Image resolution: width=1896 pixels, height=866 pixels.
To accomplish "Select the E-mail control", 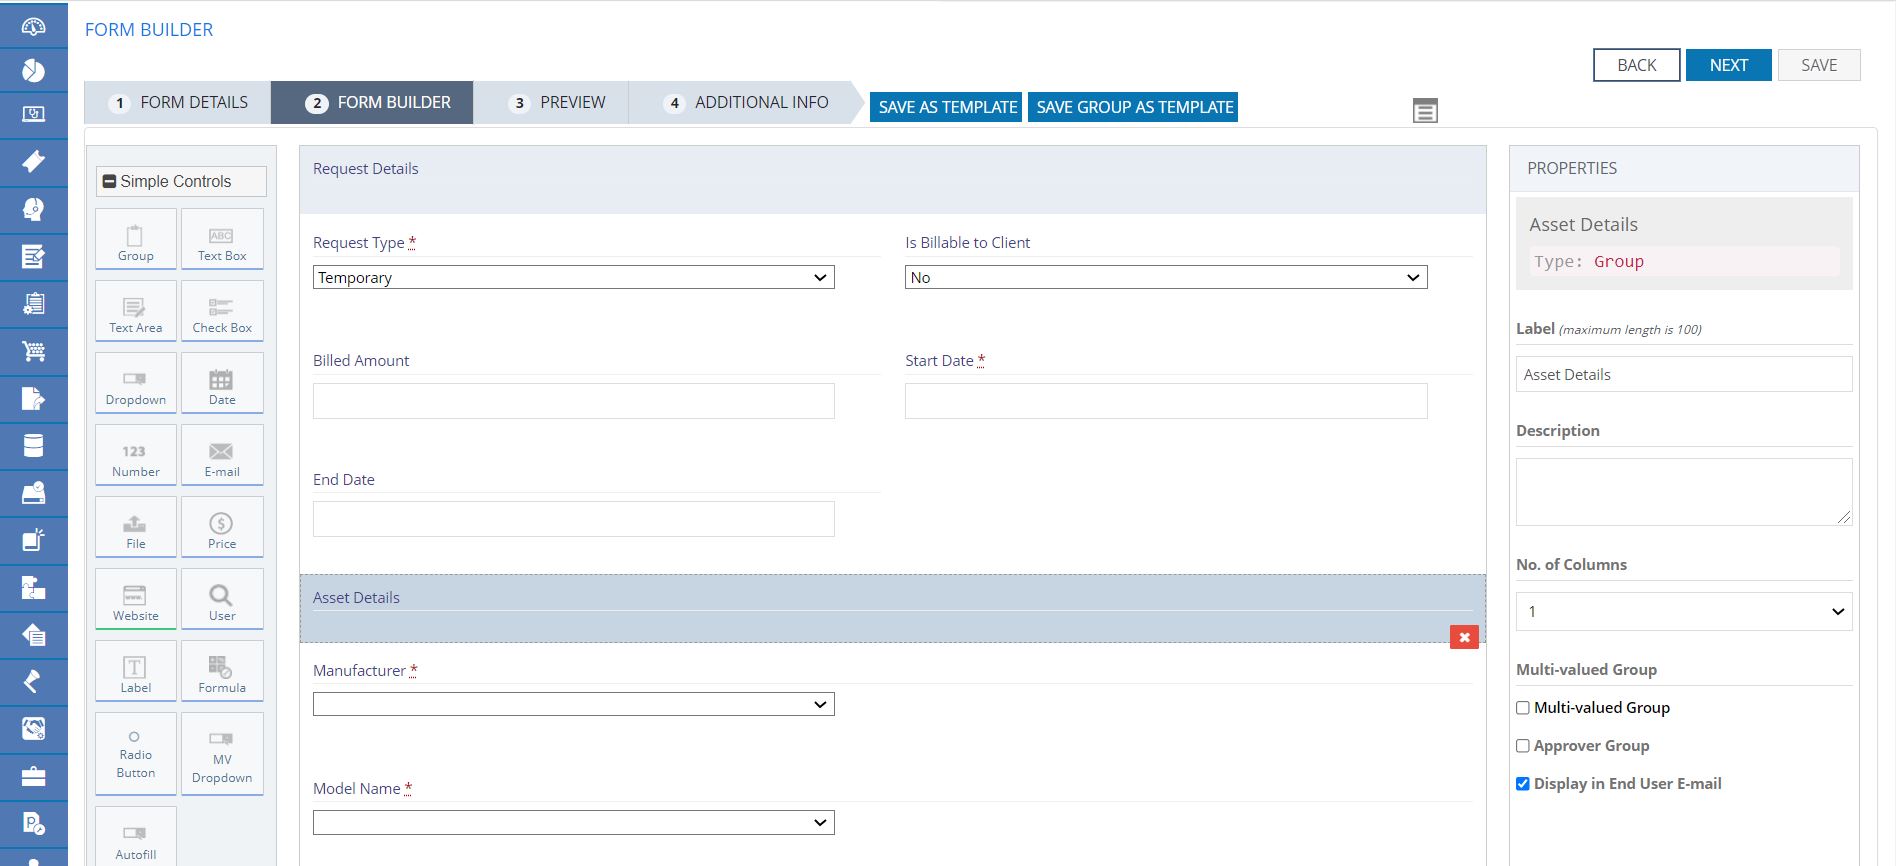I will coord(222,455).
